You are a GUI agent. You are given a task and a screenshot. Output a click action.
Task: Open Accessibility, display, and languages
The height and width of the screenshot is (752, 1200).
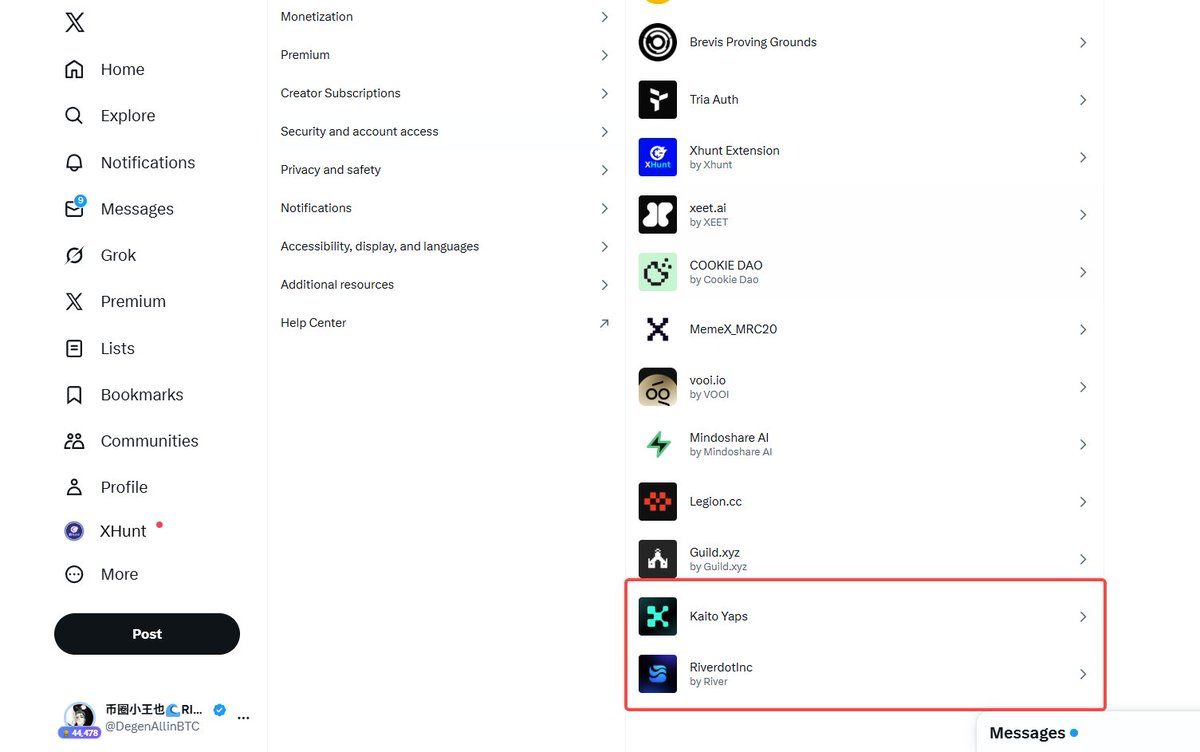[x=446, y=246]
